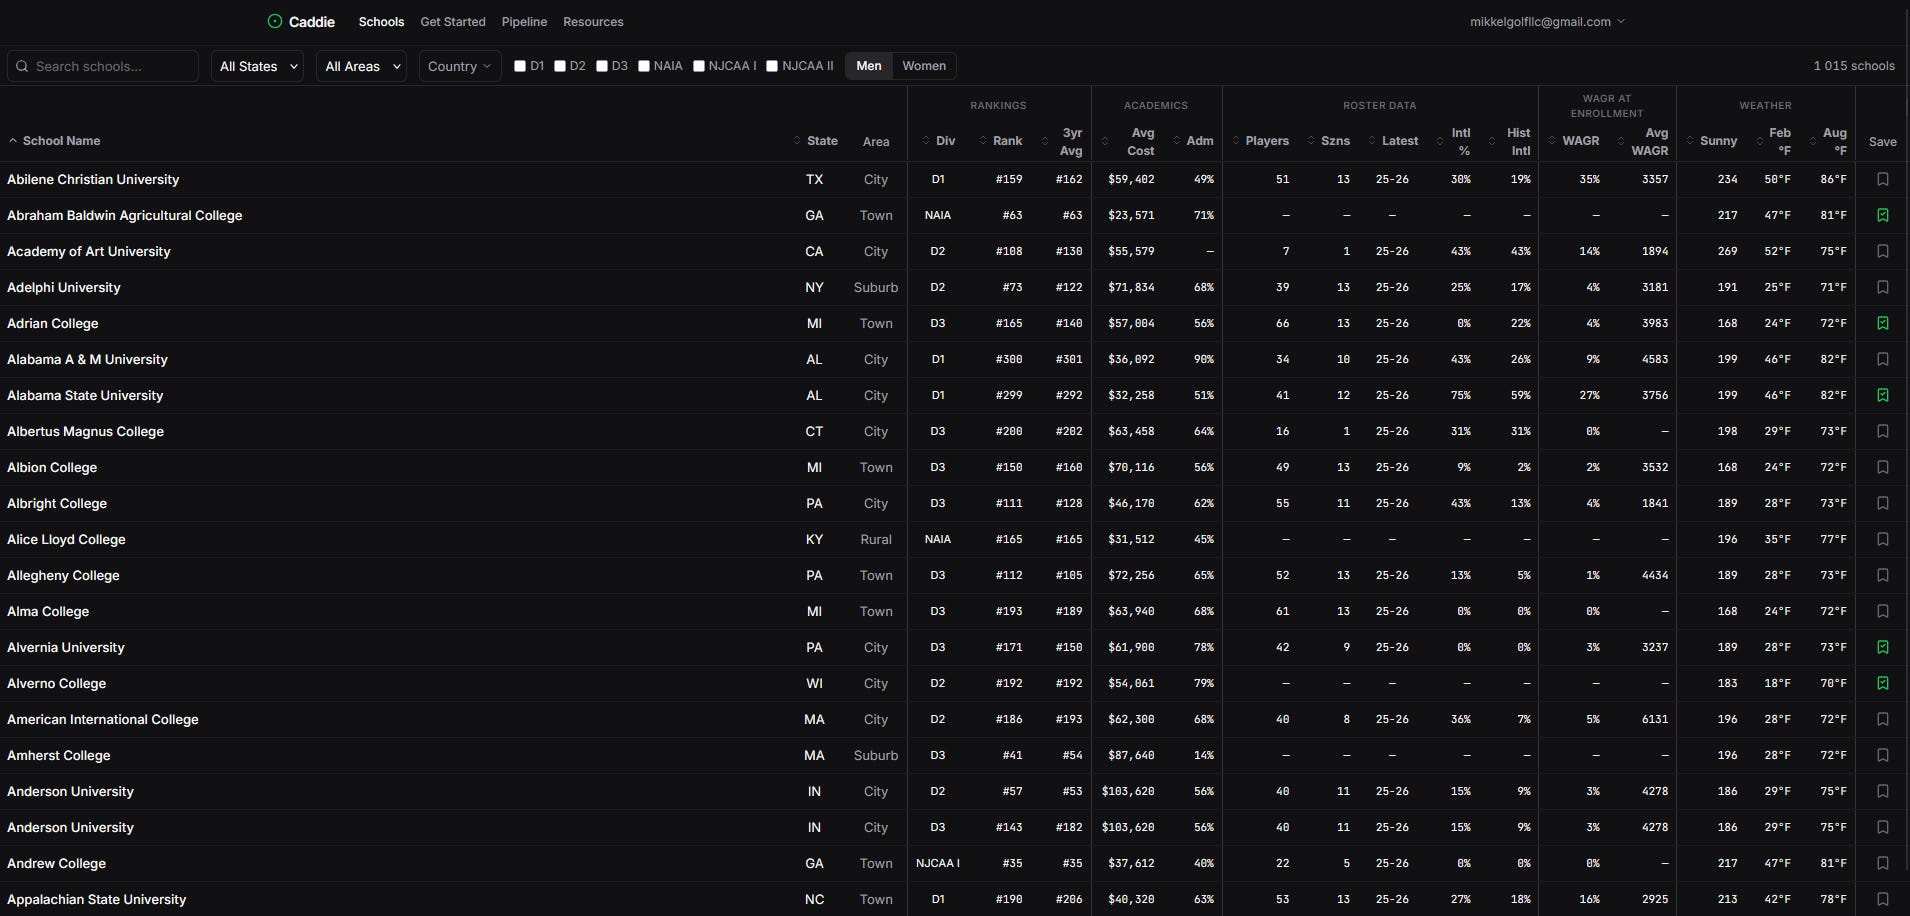The width and height of the screenshot is (1910, 916).
Task: Sort by Sunny weather column
Action: [x=1712, y=141]
